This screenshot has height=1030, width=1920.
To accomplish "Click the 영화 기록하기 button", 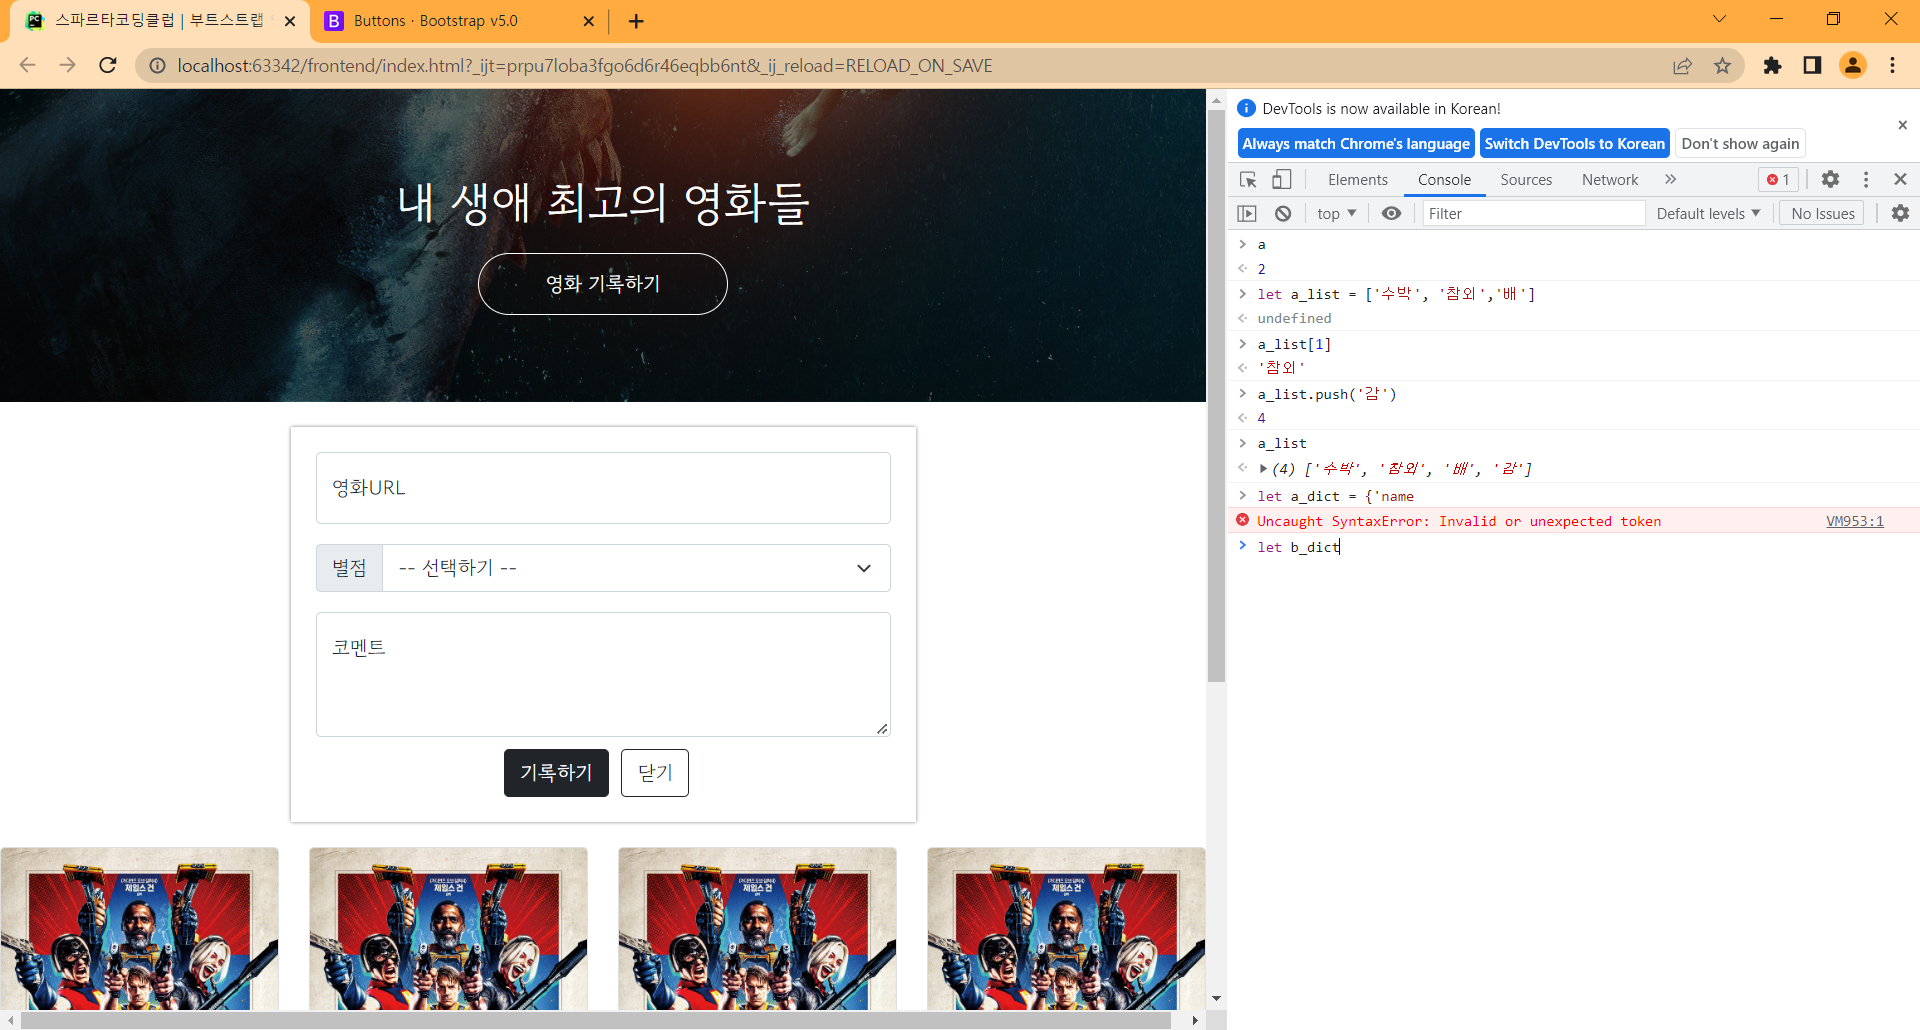I will 603,284.
